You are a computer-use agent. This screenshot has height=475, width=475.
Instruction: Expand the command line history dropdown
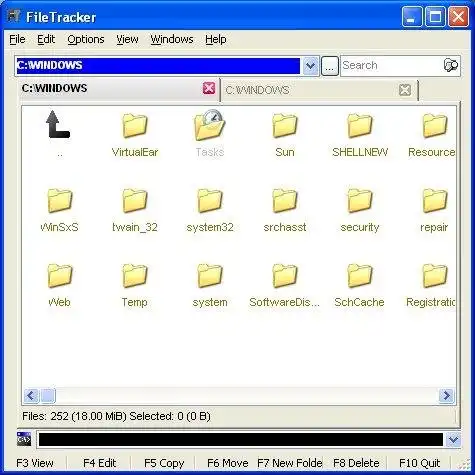pos(453,440)
